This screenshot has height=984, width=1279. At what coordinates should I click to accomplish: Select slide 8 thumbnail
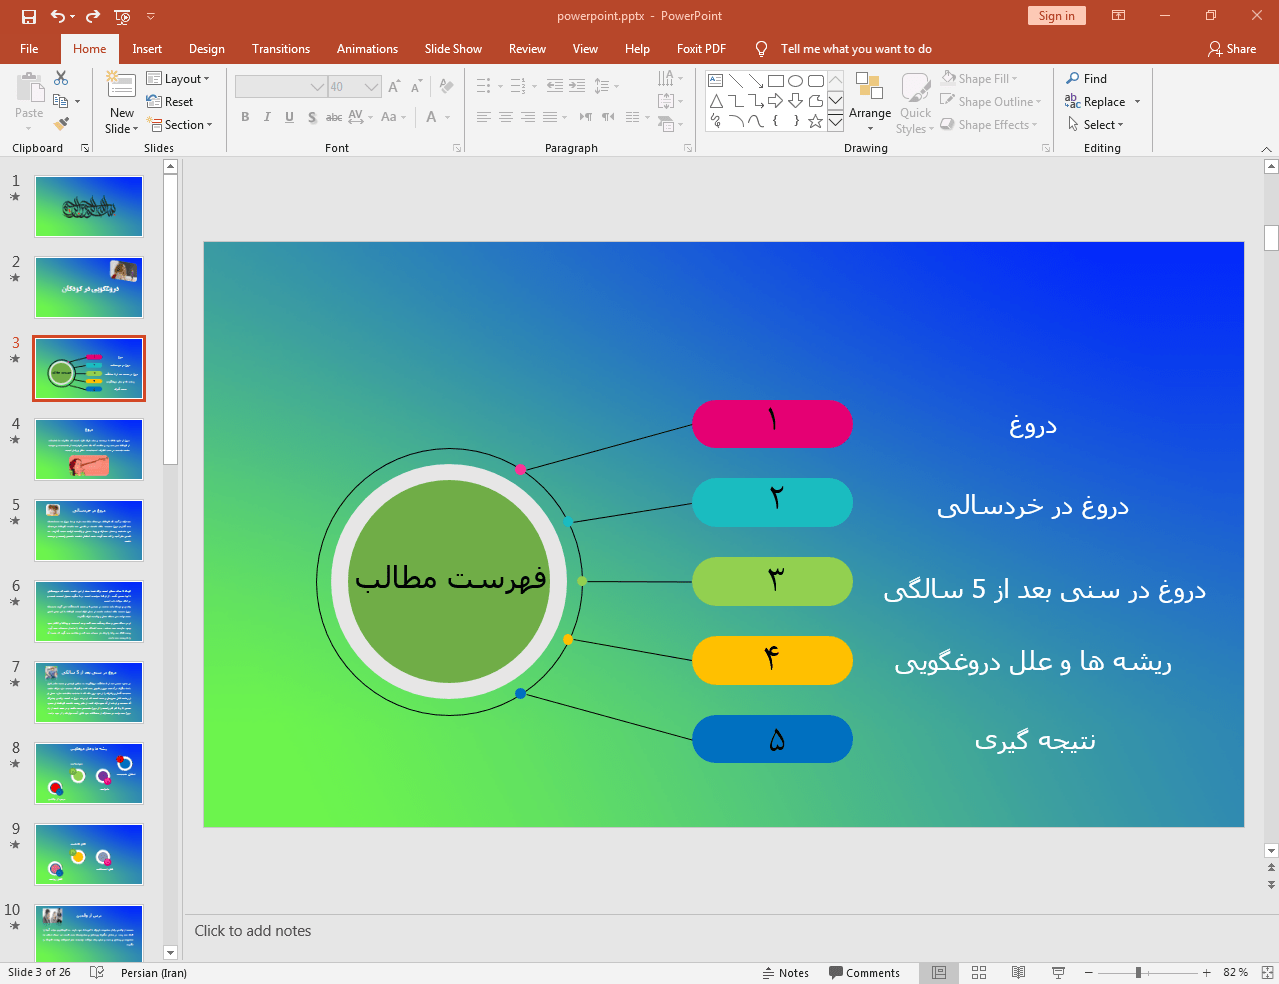coord(89,773)
